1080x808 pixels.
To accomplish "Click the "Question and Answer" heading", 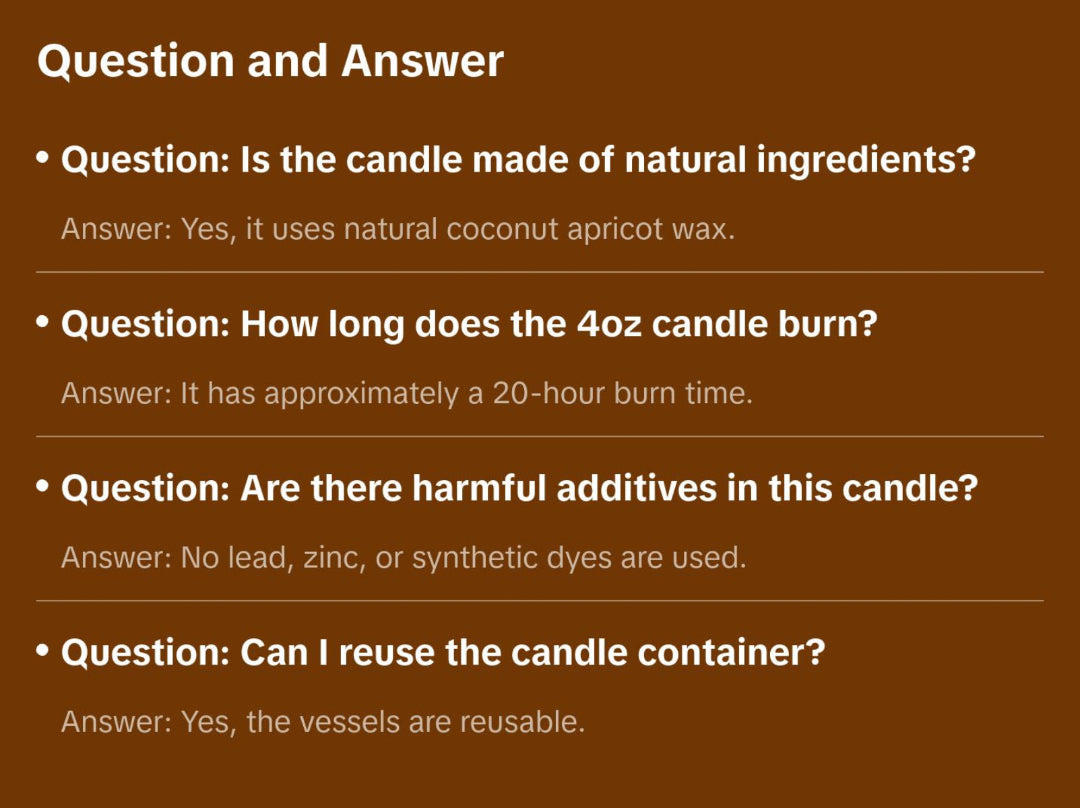I will [270, 62].
